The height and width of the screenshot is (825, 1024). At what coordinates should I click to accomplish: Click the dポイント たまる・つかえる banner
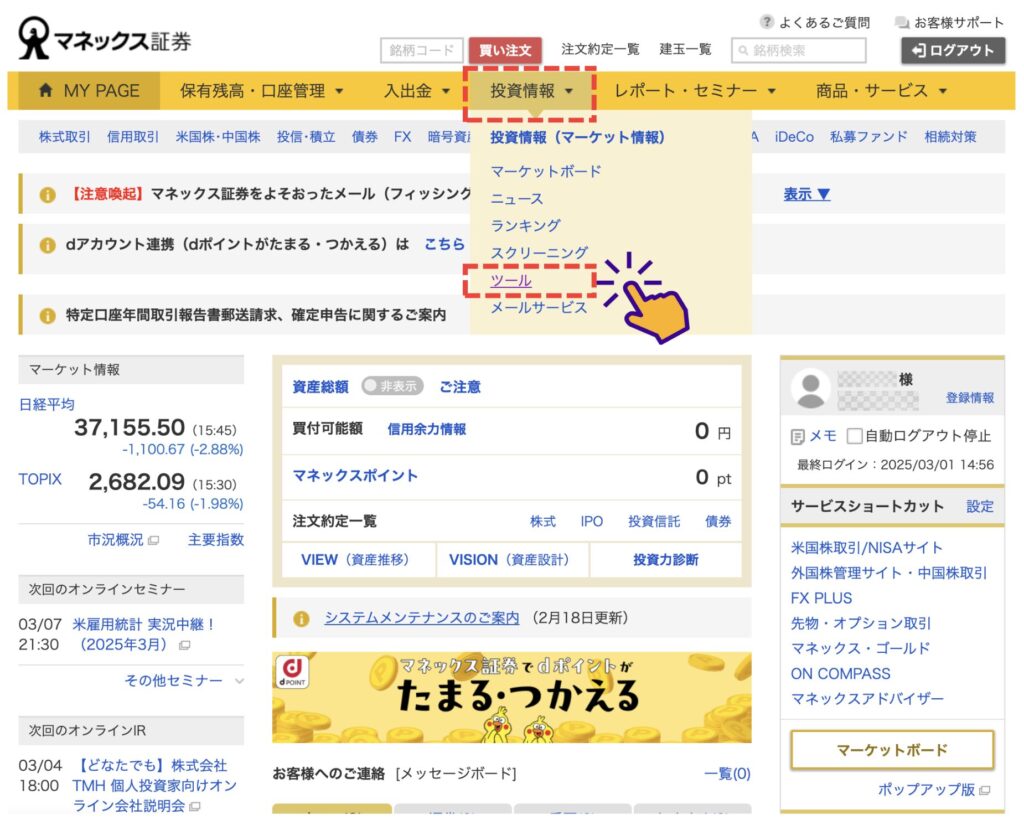click(x=511, y=698)
